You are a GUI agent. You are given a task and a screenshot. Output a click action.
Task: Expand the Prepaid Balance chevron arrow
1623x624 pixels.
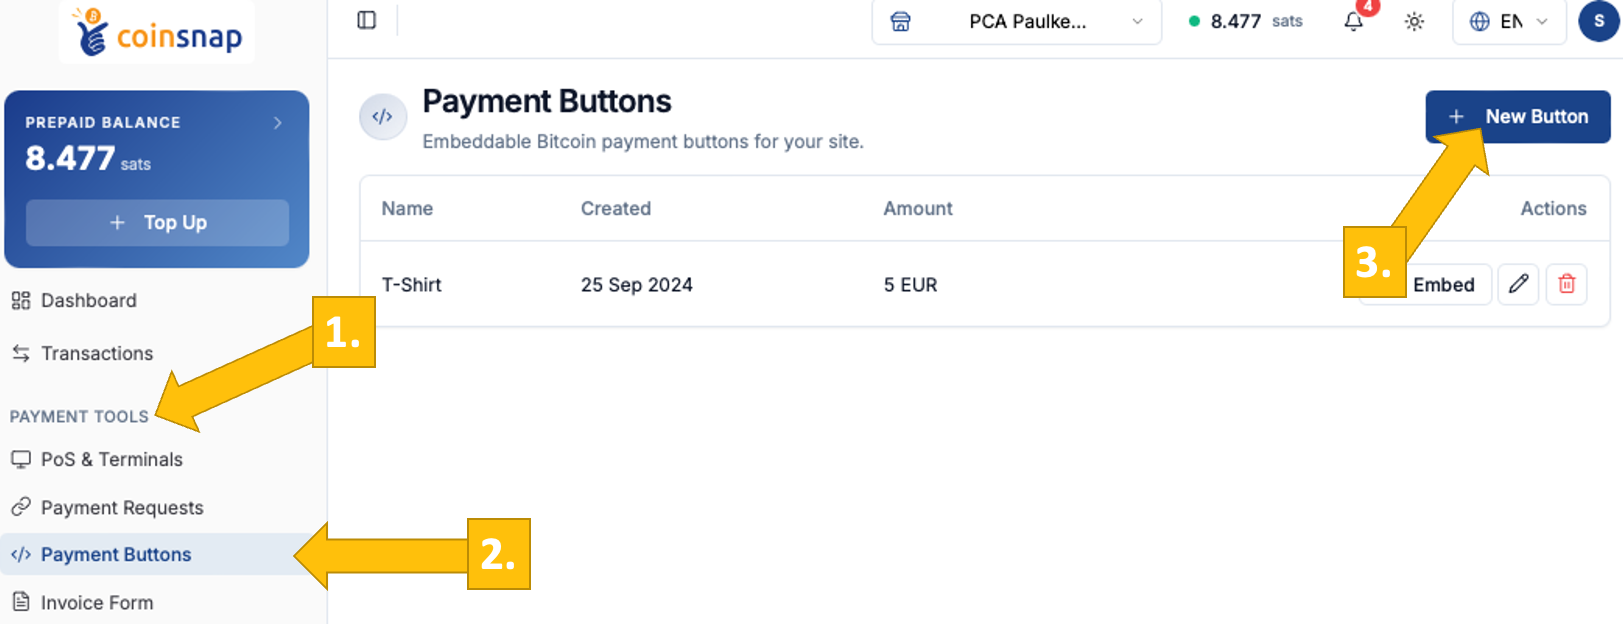tap(278, 122)
